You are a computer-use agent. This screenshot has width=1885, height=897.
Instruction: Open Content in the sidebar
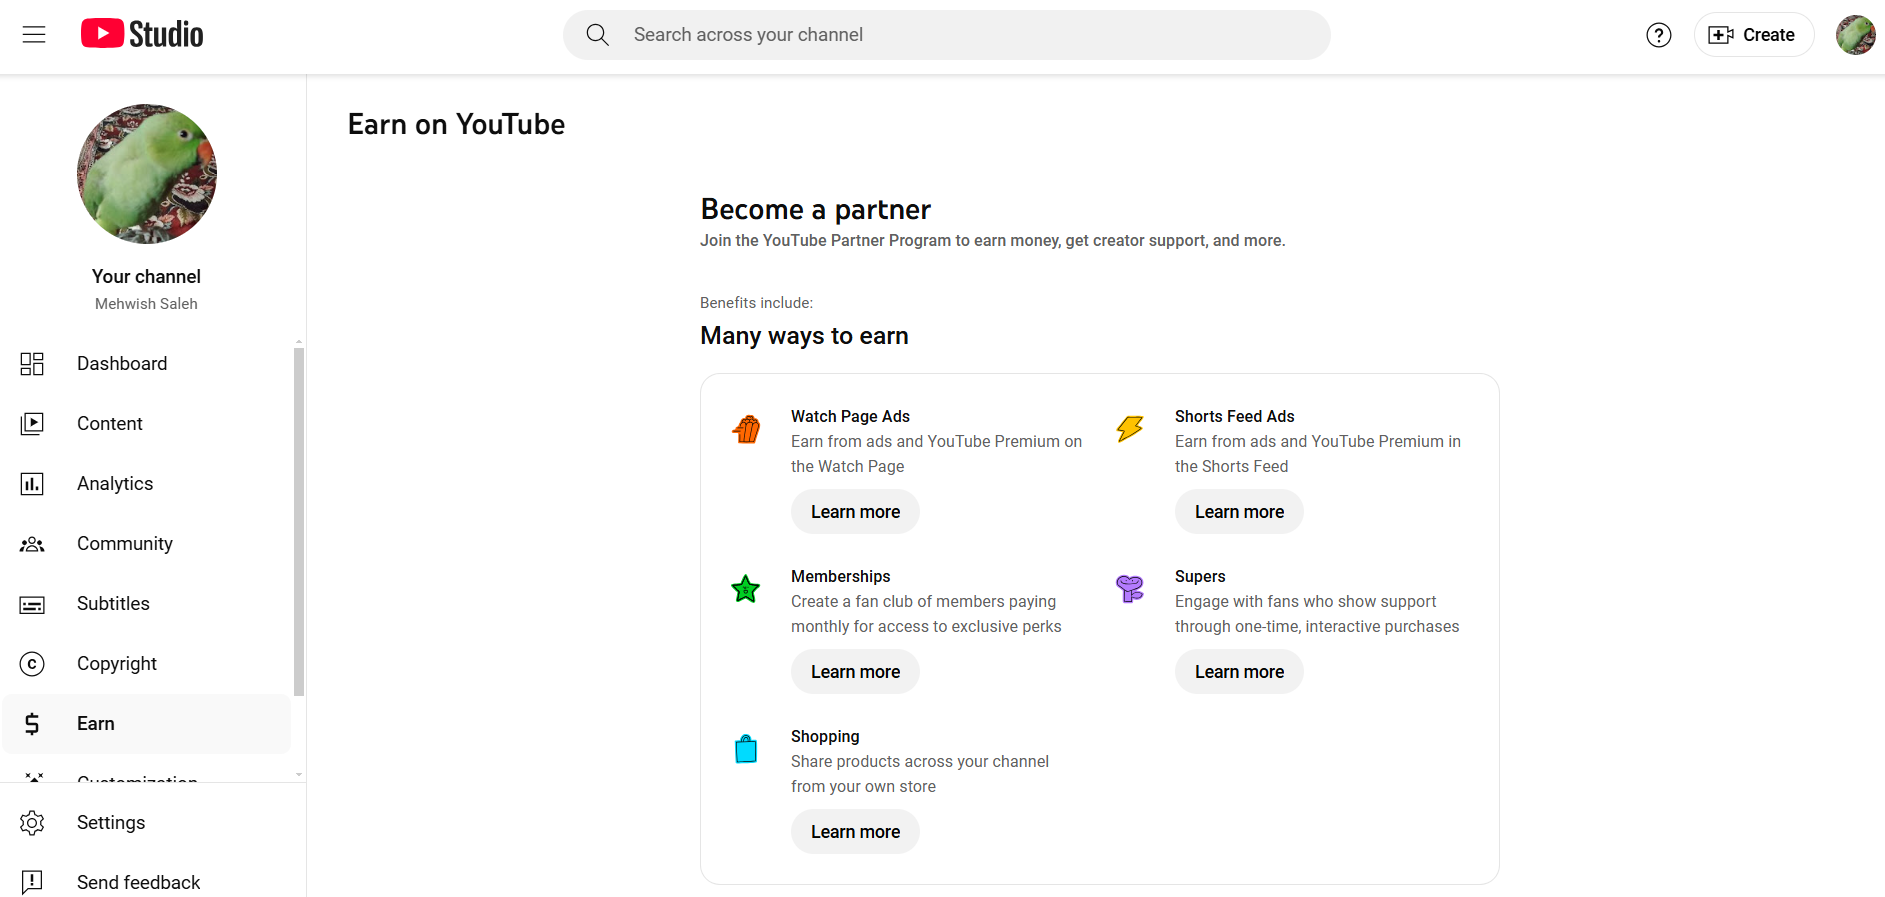[110, 424]
